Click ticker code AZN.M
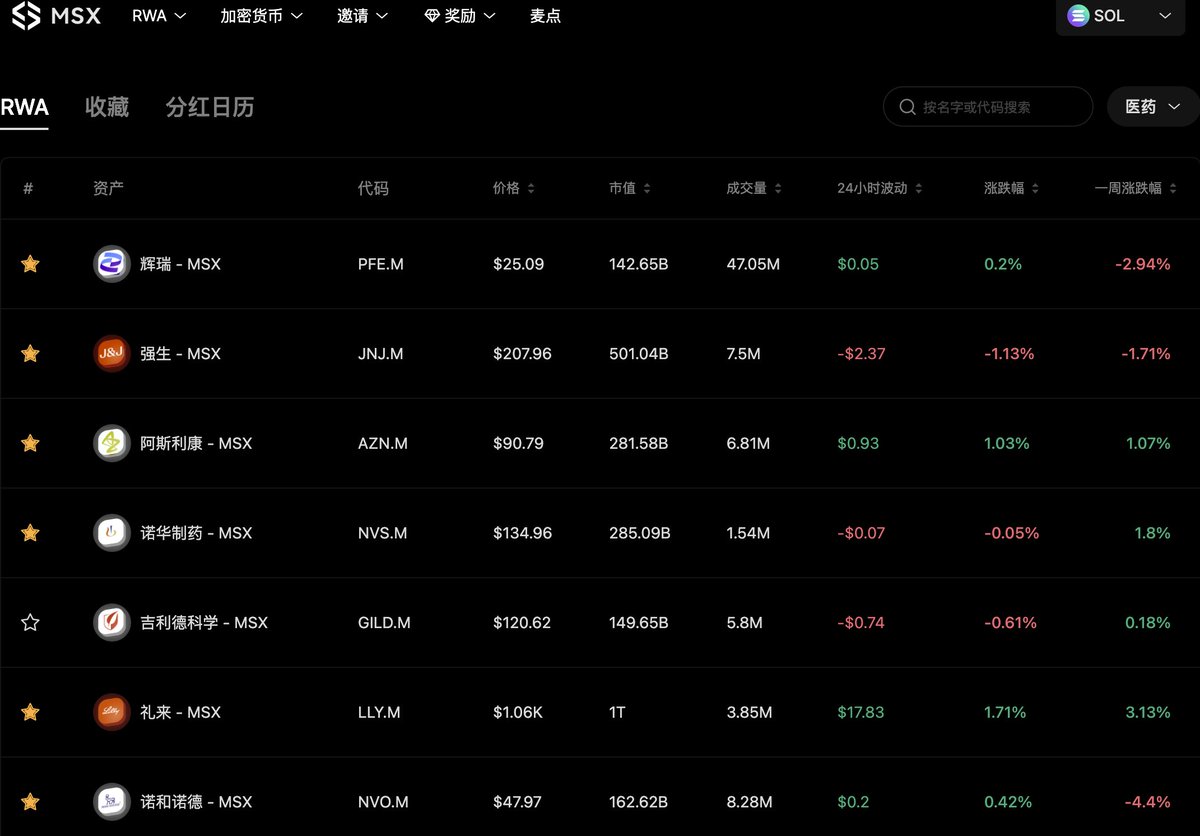 point(383,443)
